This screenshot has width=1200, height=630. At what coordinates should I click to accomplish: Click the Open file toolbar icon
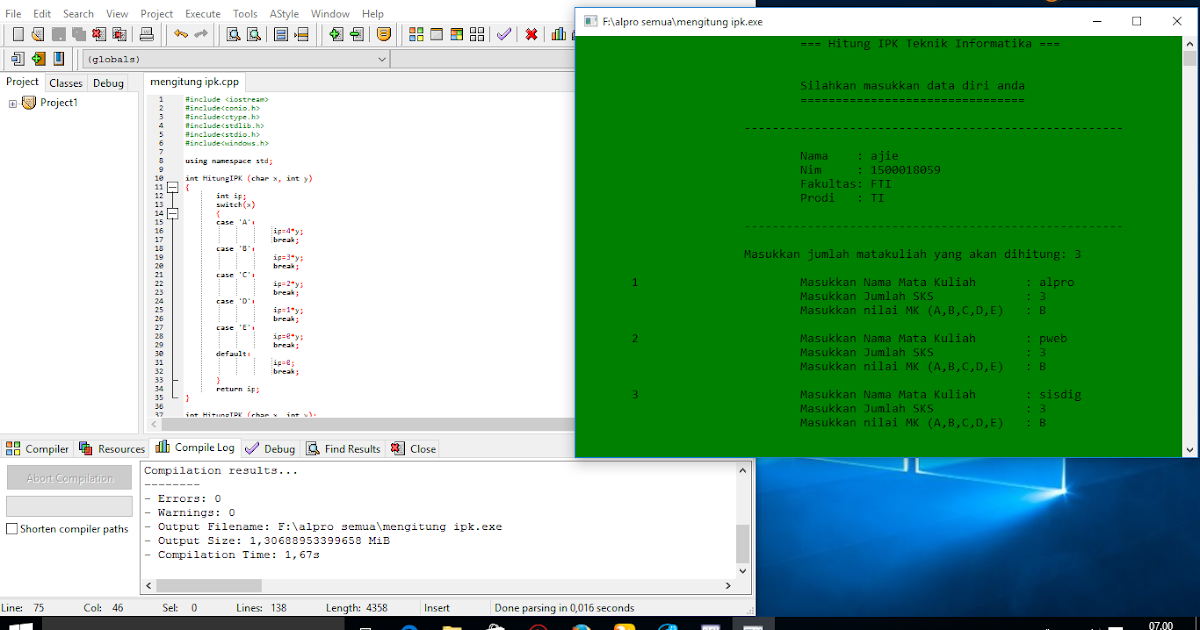(x=38, y=34)
